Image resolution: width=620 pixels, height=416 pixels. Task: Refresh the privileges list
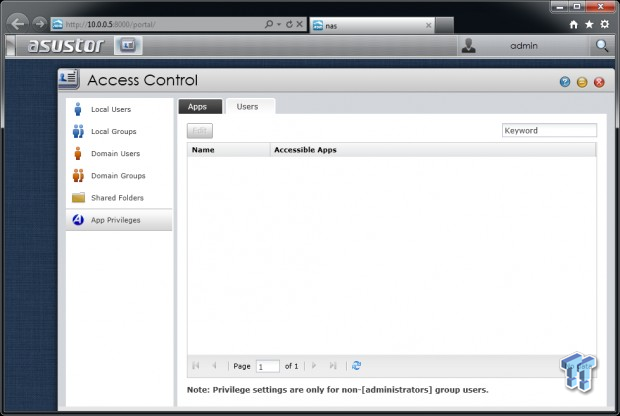tap(356, 365)
